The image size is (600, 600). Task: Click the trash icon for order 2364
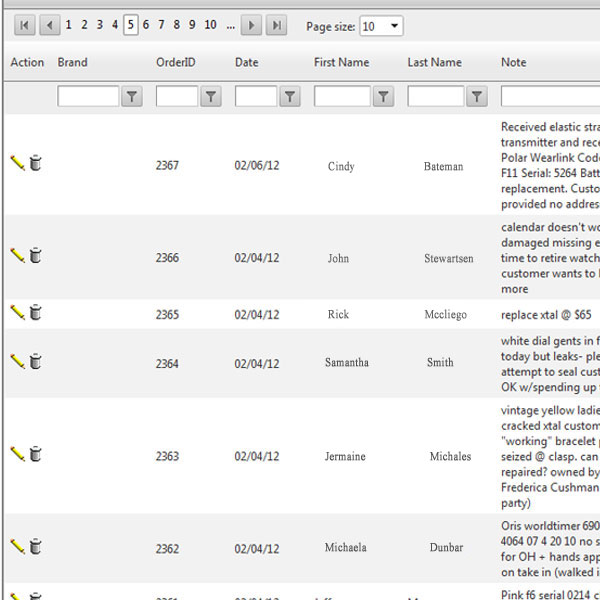click(35, 361)
